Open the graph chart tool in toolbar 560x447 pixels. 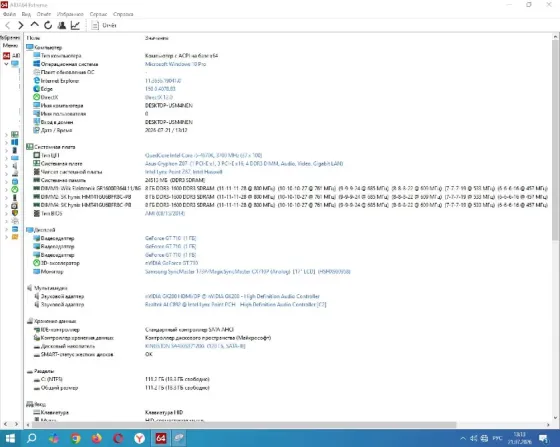click(x=75, y=25)
